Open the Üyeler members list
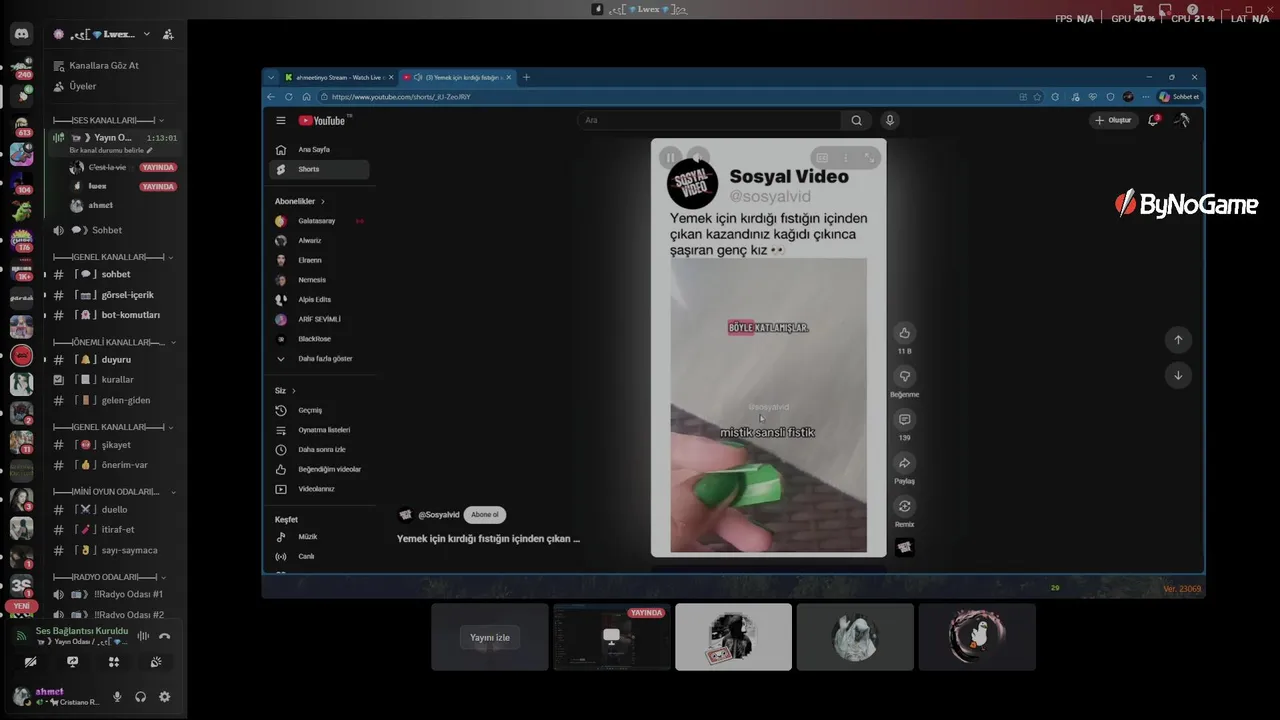 (x=83, y=86)
